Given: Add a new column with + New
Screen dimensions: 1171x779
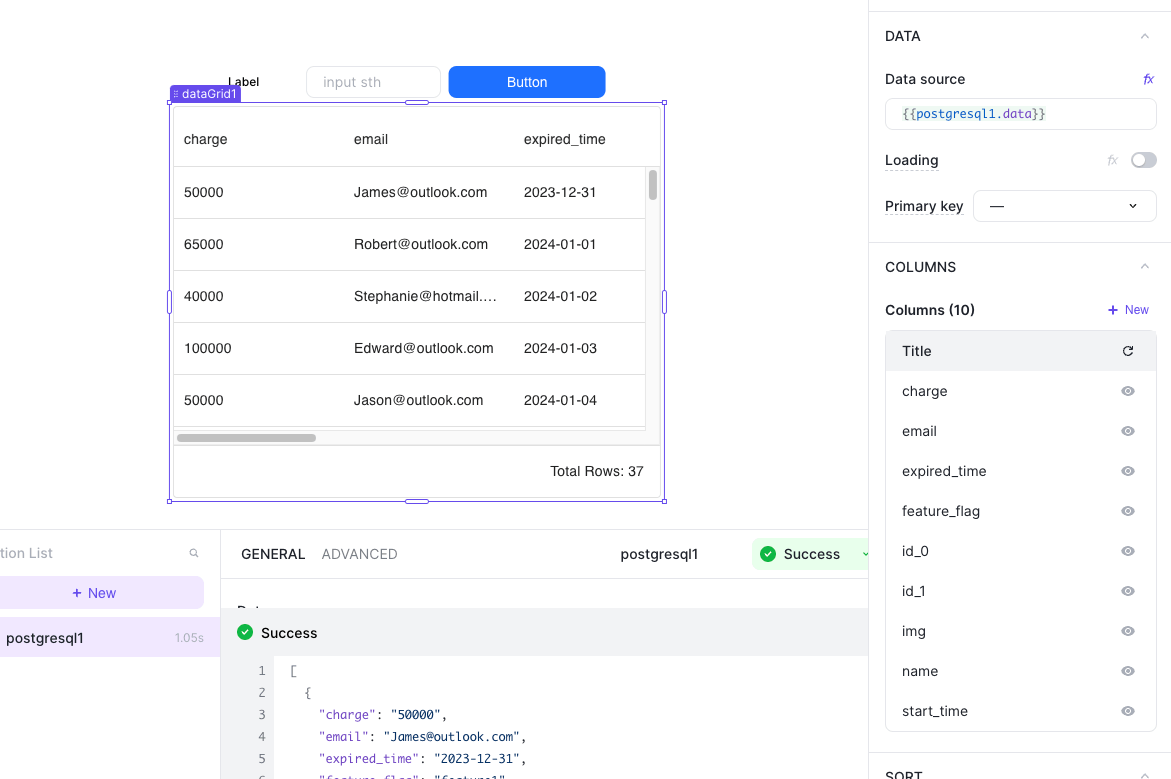Looking at the screenshot, I should pyautogui.click(x=1128, y=310).
